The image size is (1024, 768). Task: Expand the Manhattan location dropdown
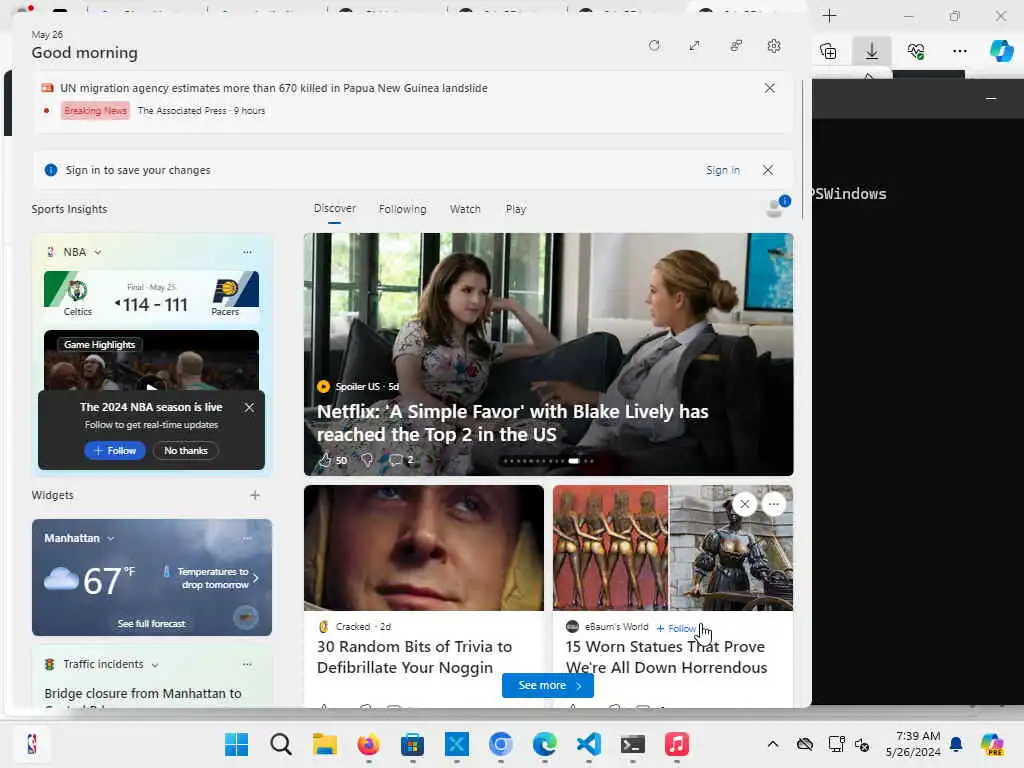pyautogui.click(x=110, y=539)
